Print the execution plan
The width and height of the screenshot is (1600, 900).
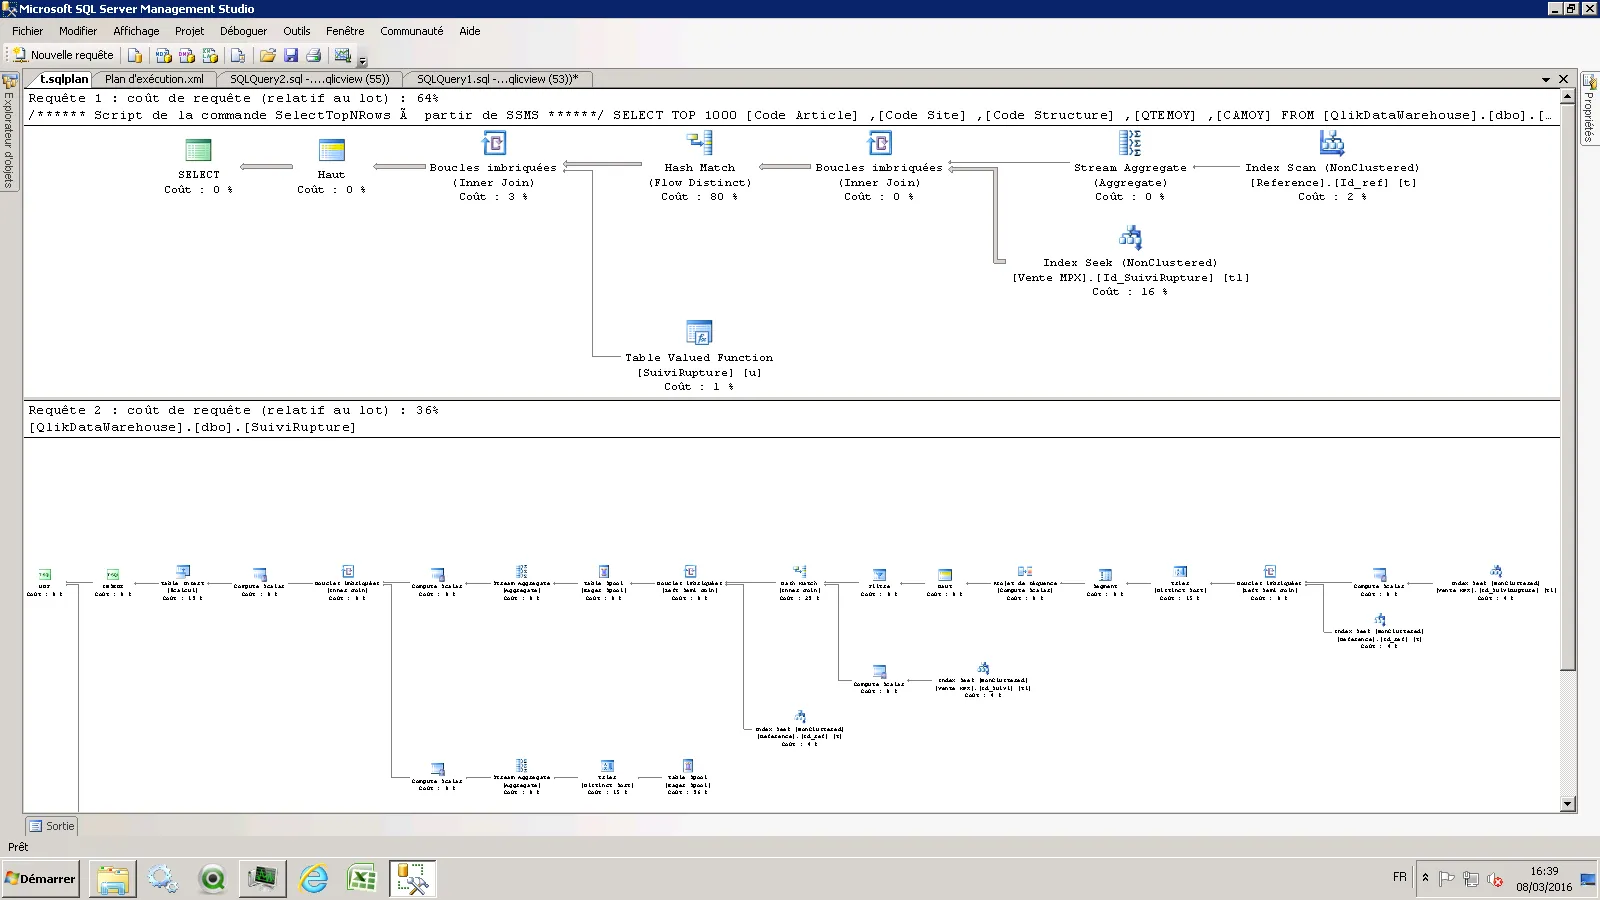tap(314, 55)
